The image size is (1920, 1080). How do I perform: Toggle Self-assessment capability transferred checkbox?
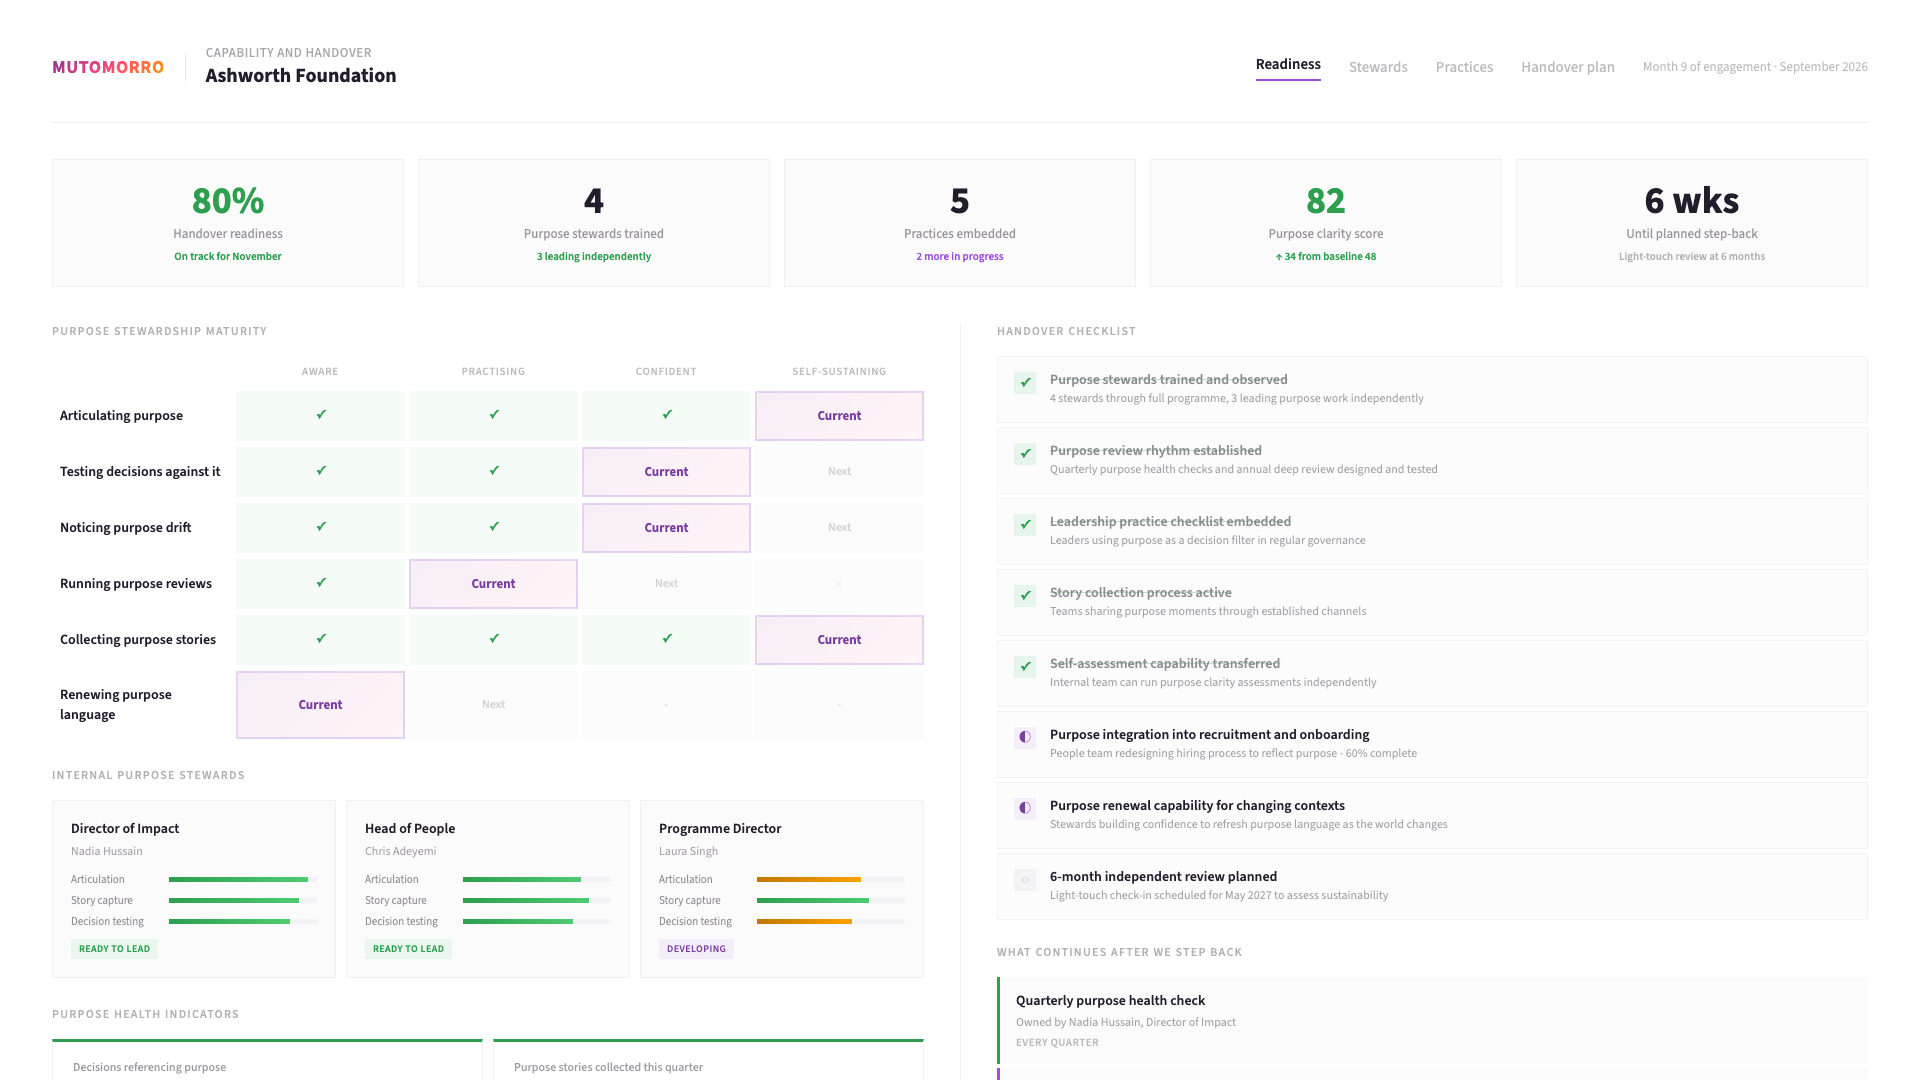point(1025,666)
